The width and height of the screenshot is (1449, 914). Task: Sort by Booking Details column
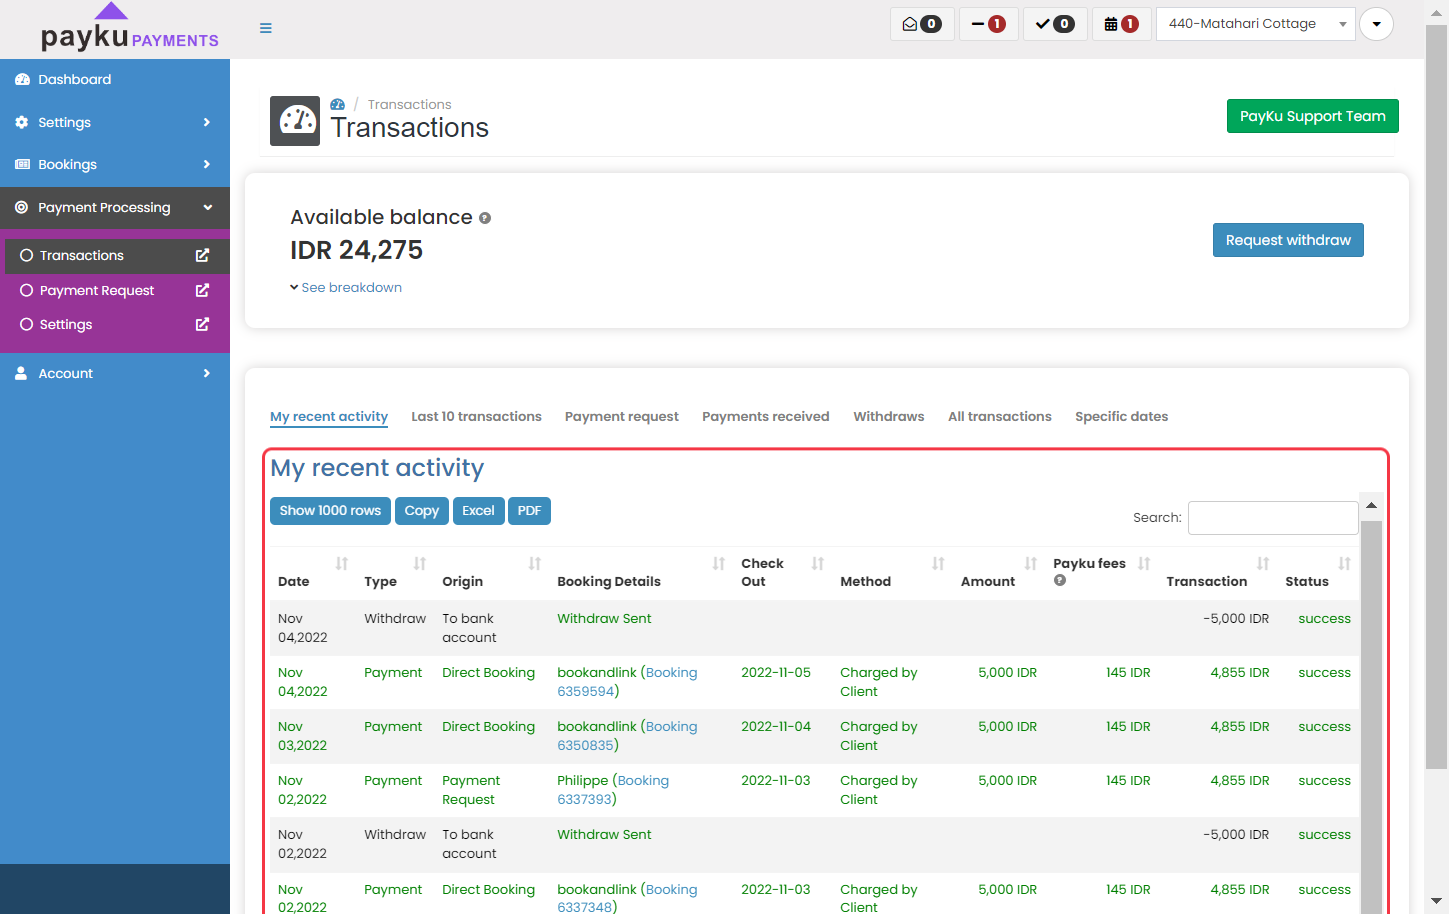tap(641, 573)
